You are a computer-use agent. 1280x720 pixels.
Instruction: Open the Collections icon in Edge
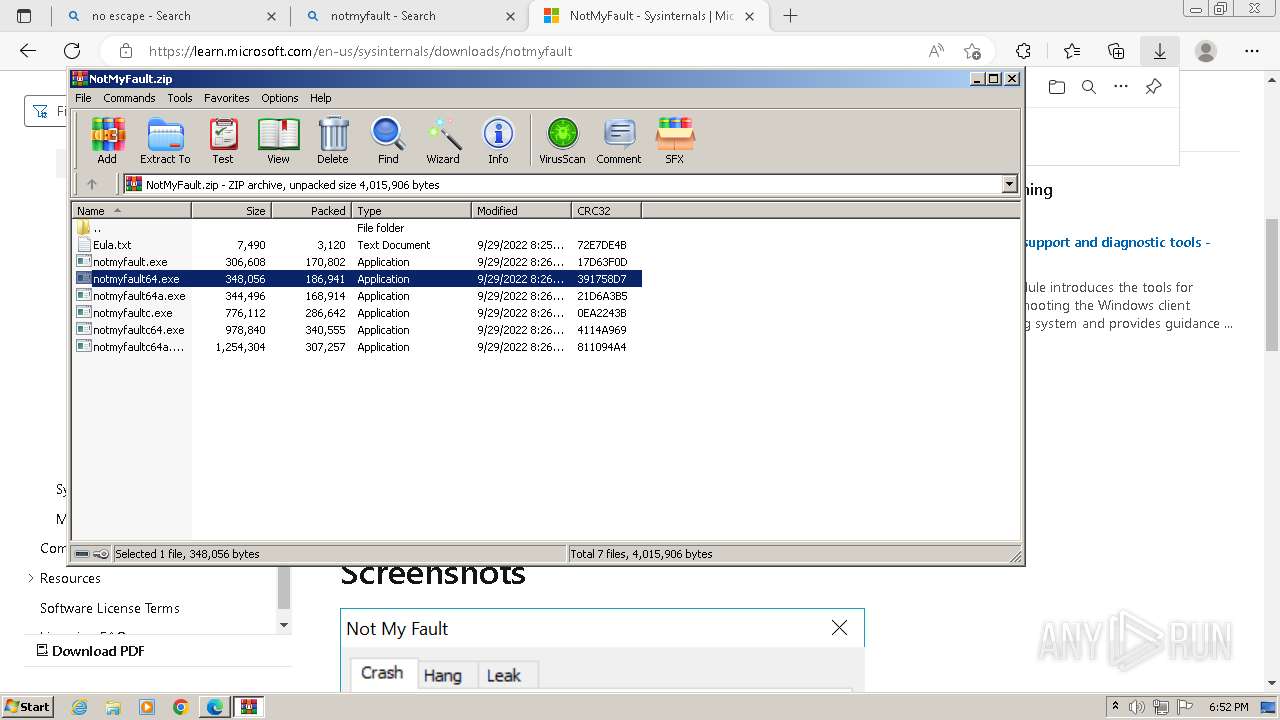coord(1116,51)
